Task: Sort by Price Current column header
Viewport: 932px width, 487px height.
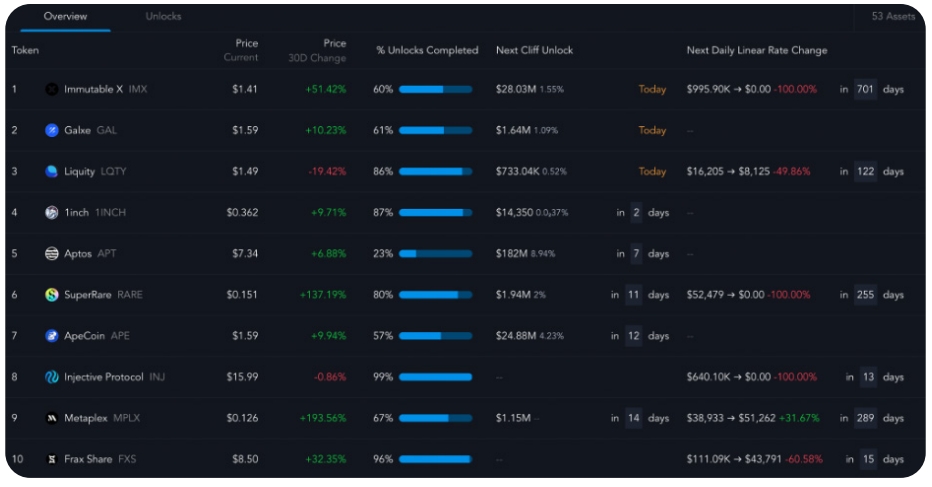Action: click(241, 50)
